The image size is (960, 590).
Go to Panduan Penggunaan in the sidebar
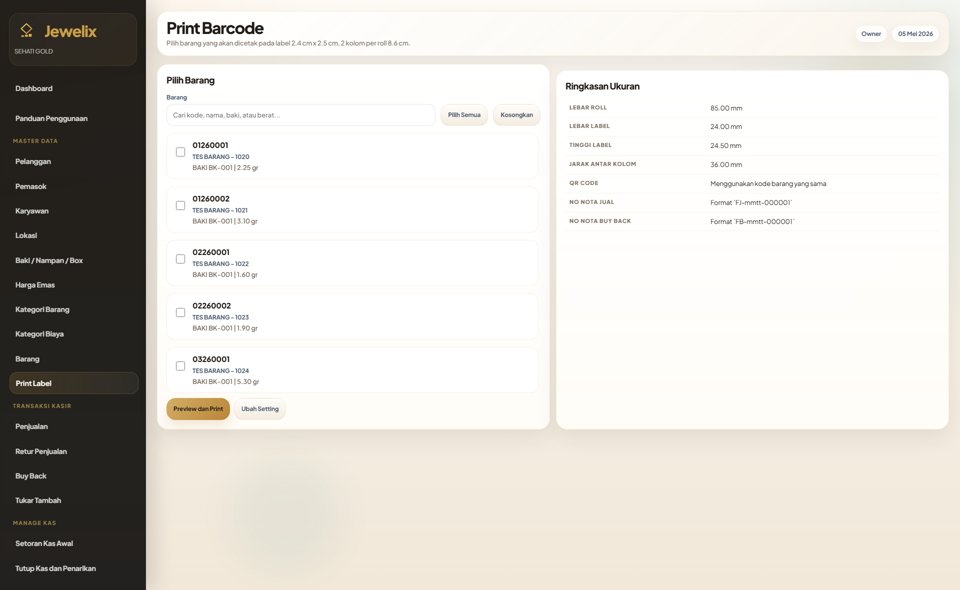[x=73, y=118]
